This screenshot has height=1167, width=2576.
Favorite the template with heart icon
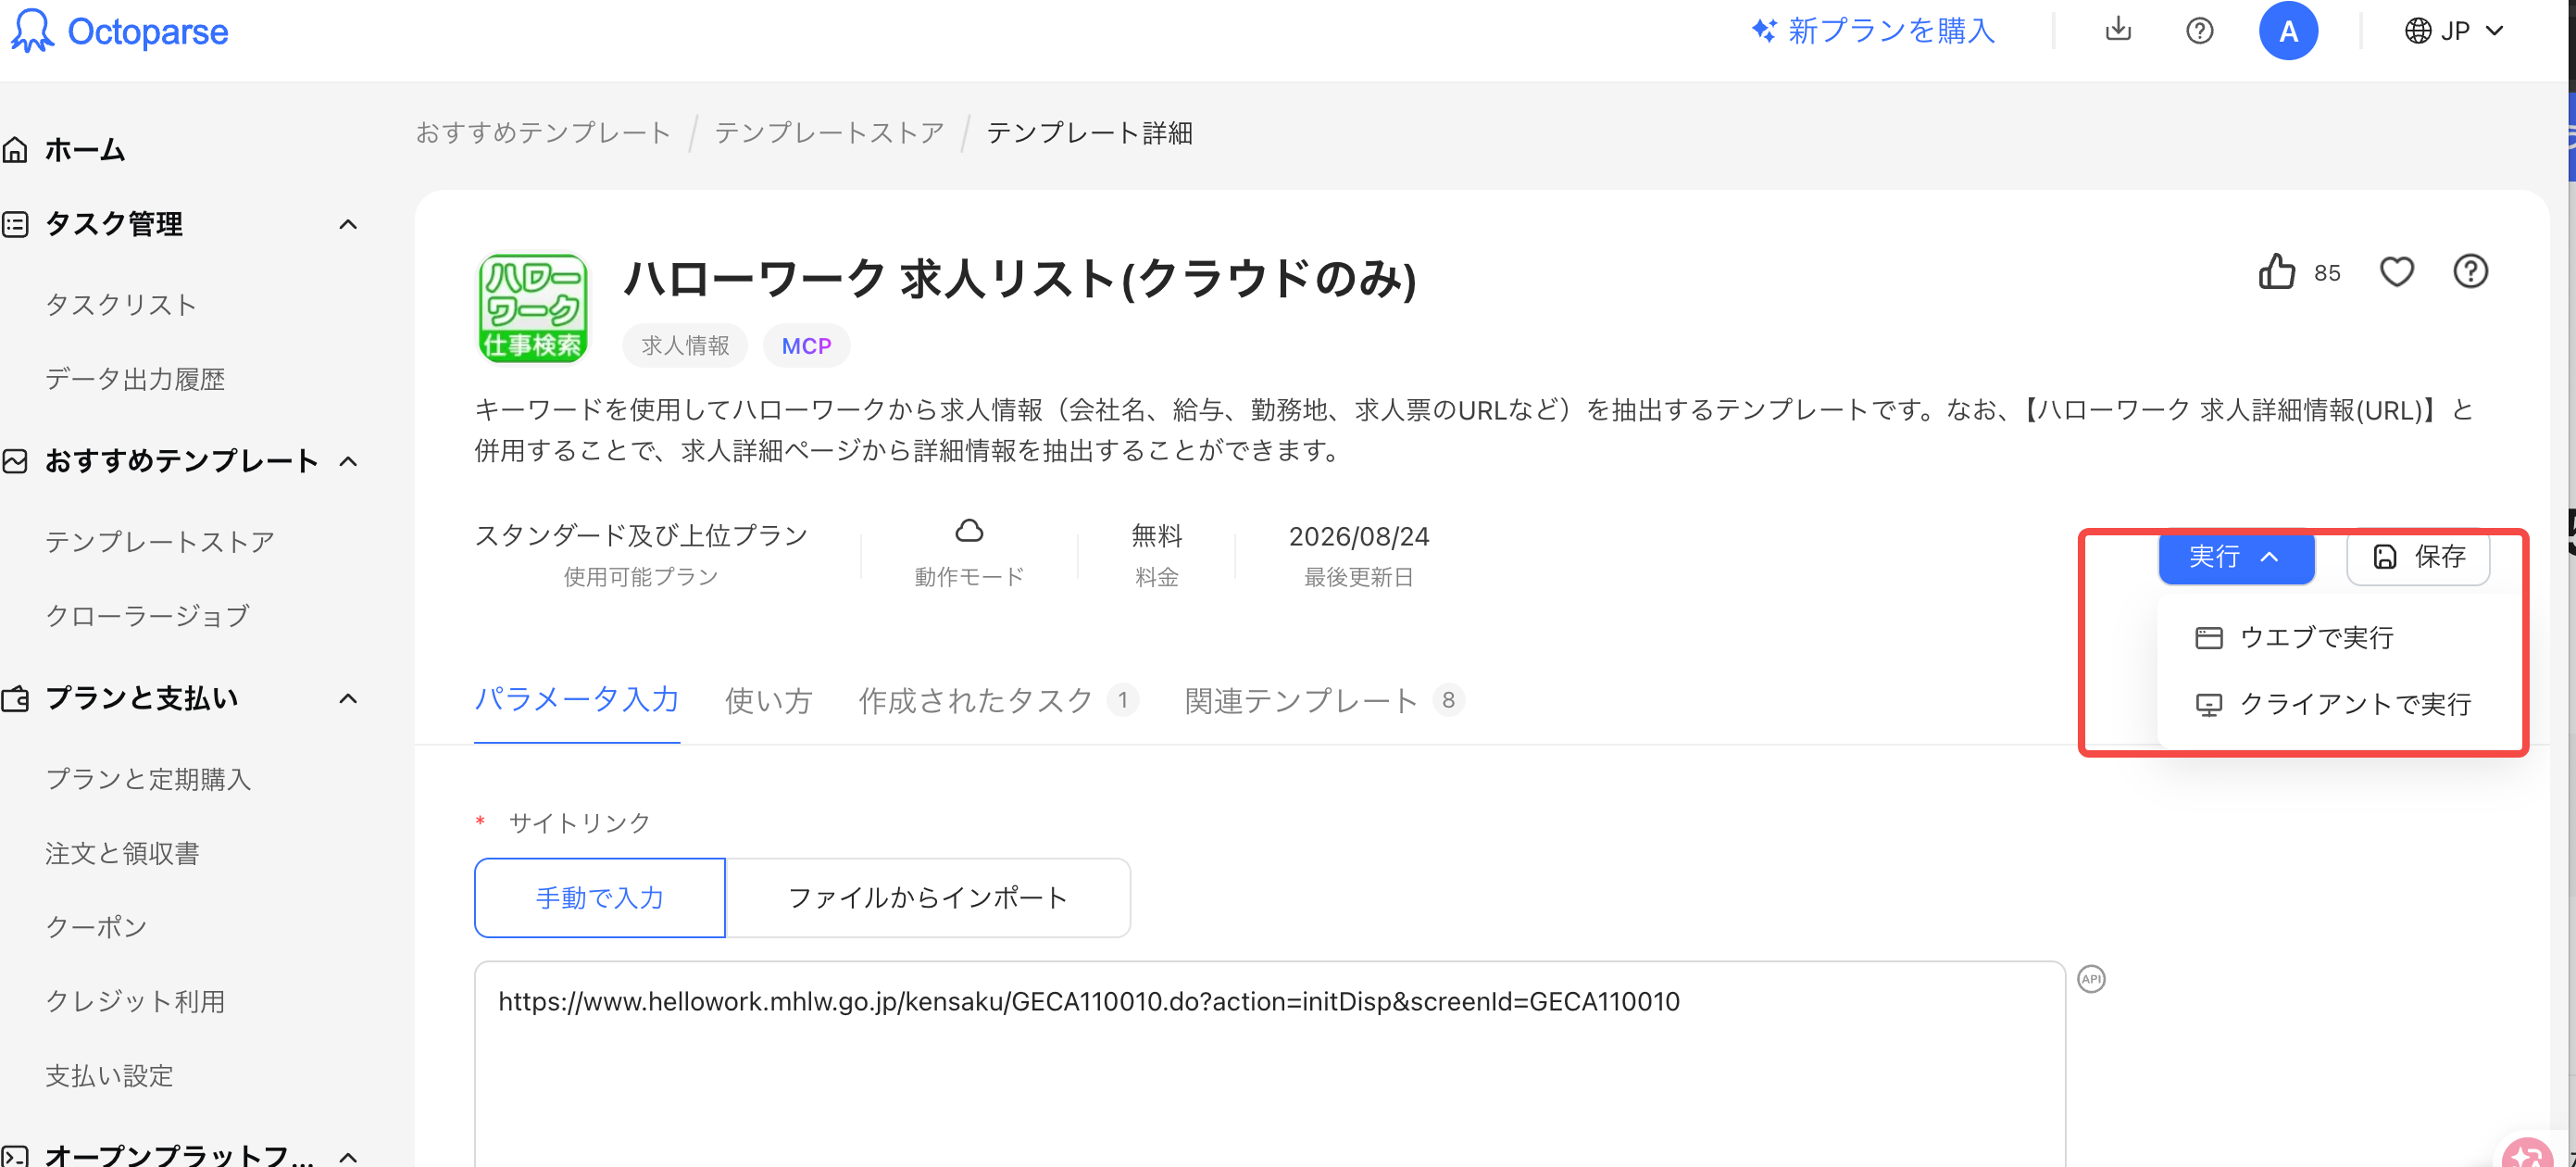[2396, 271]
